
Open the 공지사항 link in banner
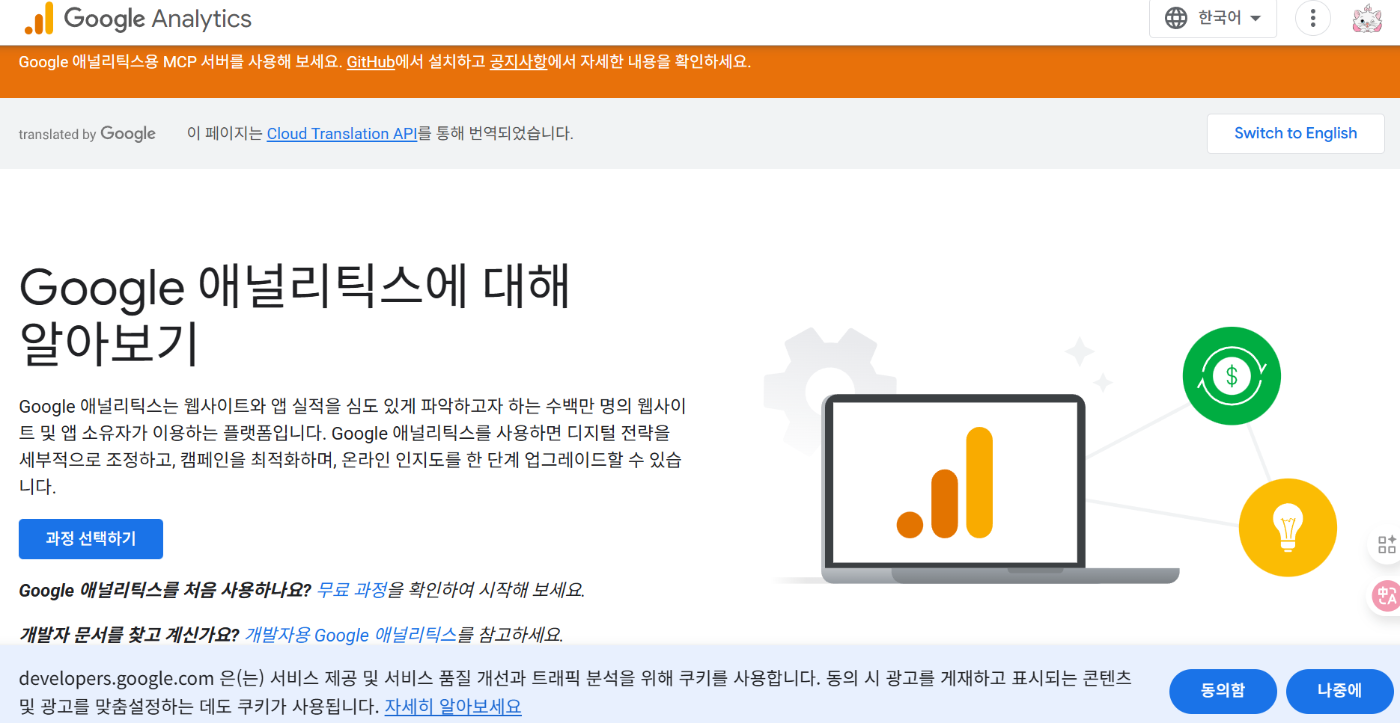518,62
